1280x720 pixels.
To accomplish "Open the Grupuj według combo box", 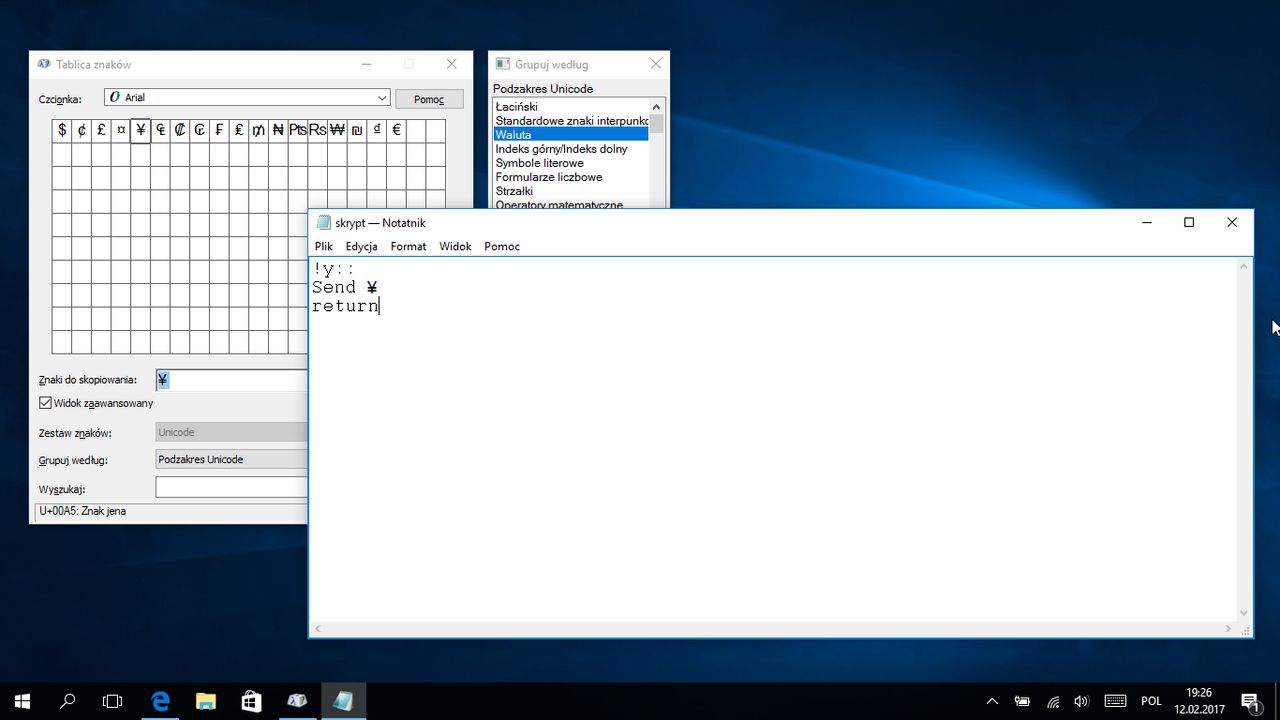I will point(232,459).
